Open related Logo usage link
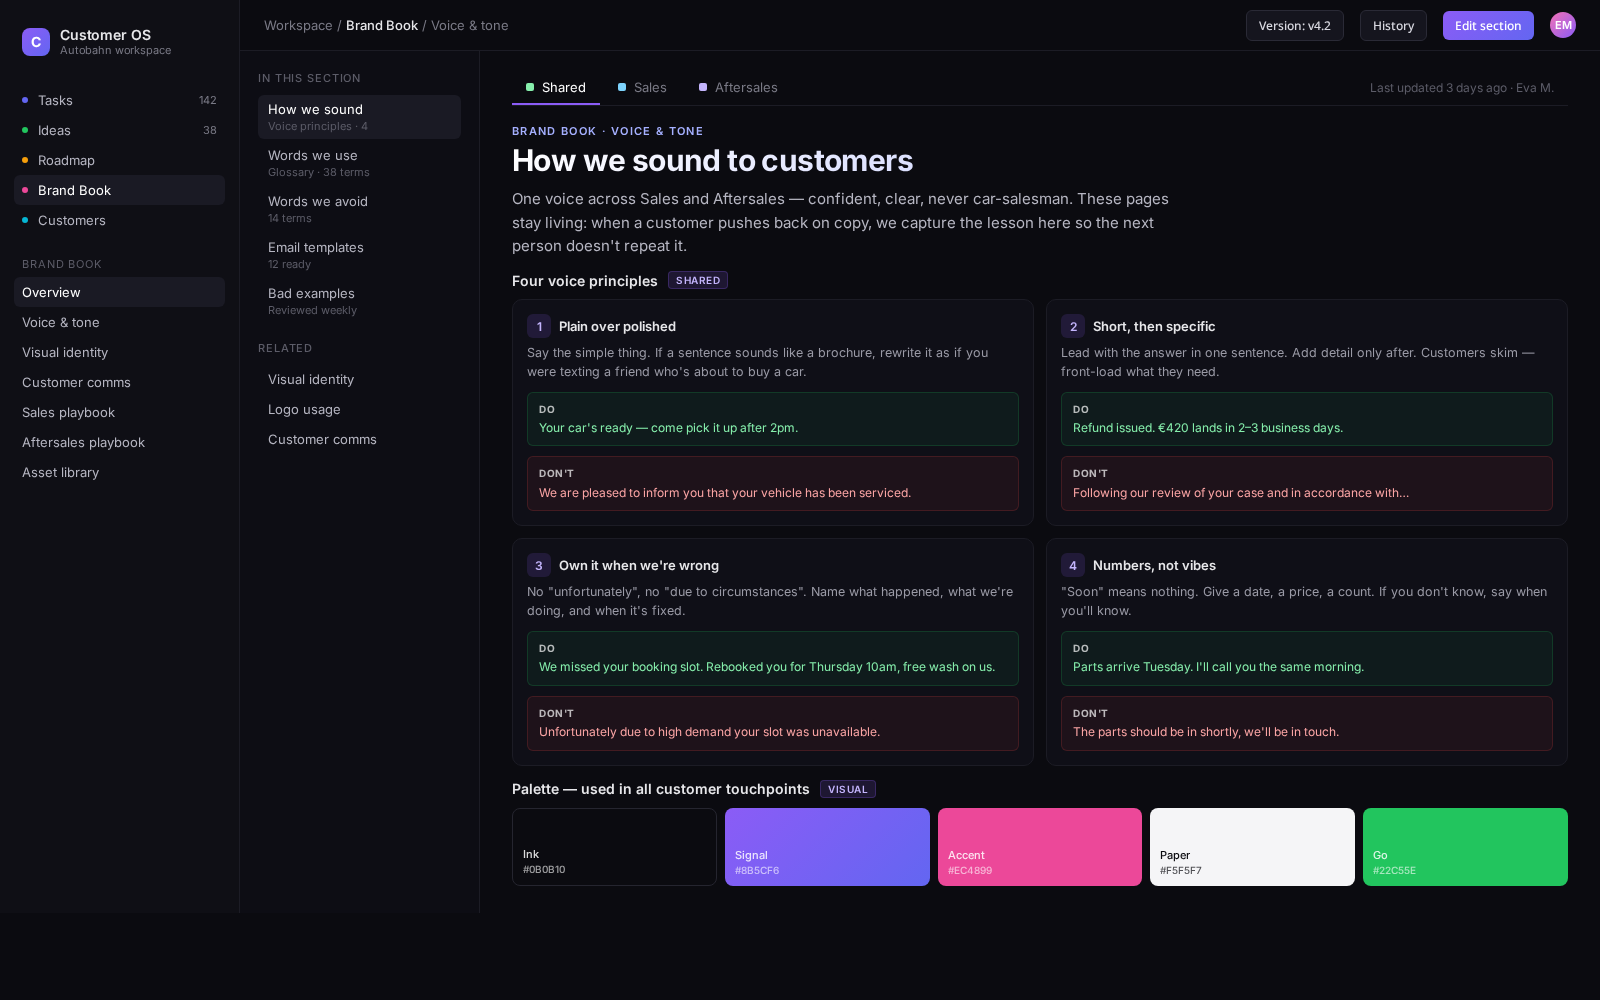This screenshot has width=1600, height=1000. point(359,409)
